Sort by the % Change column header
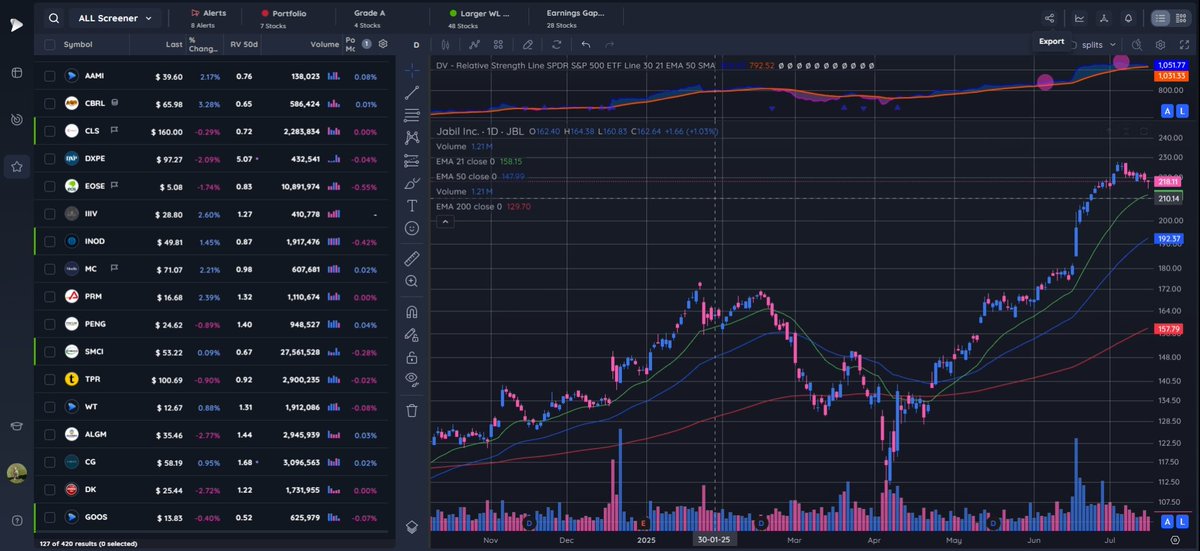The image size is (1200, 551). [204, 44]
